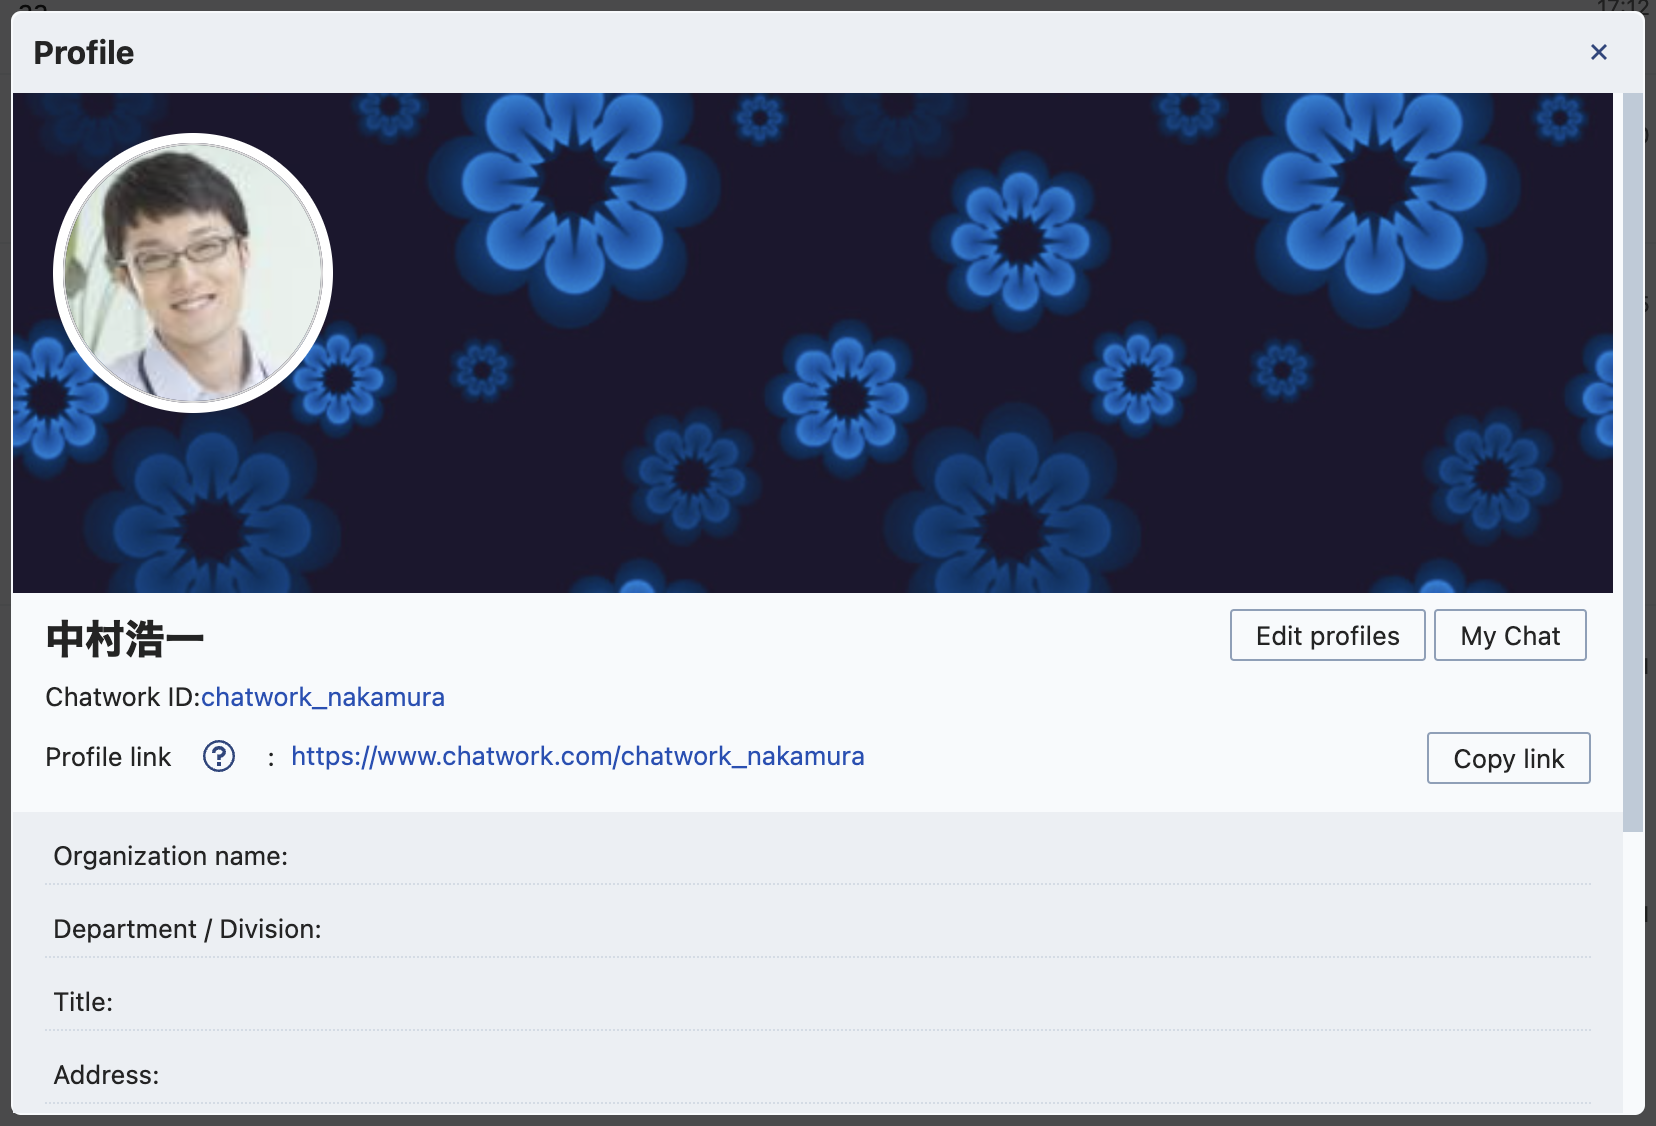Click the Department / Division field row
1656x1126 pixels.
point(187,929)
